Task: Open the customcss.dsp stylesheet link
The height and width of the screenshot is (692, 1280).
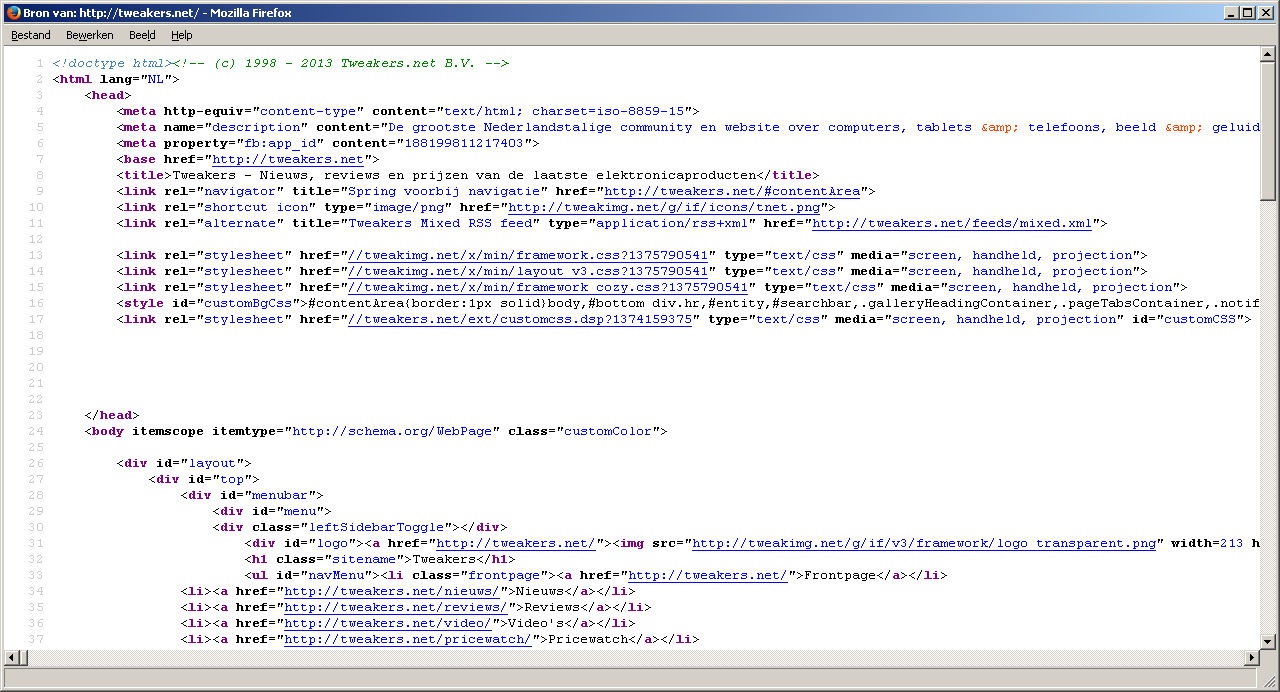Action: [520, 319]
